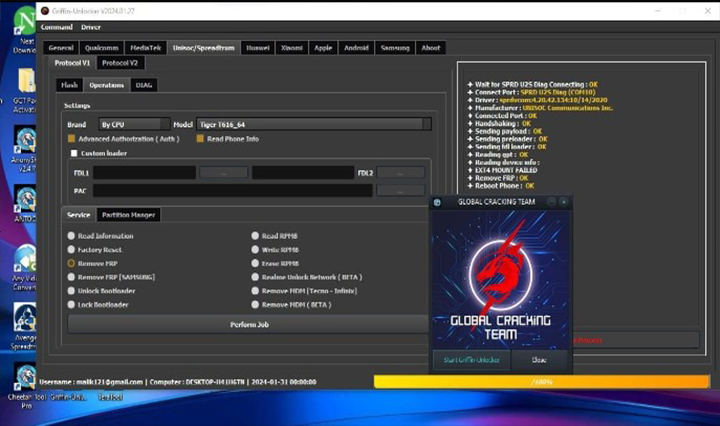Select the Service tab
Image resolution: width=720 pixels, height=426 pixels.
point(79,215)
